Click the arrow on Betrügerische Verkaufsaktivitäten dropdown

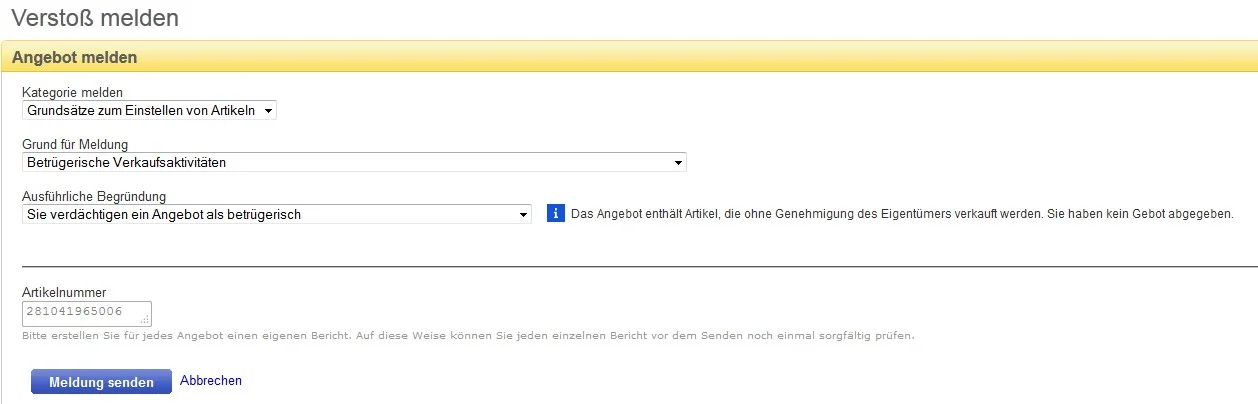(x=678, y=162)
